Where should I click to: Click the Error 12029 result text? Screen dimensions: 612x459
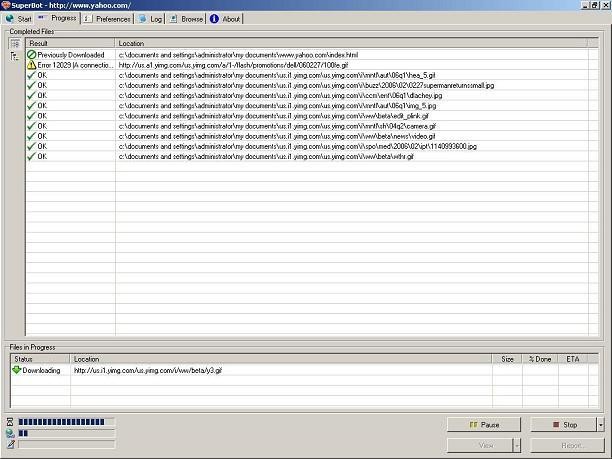pyautogui.click(x=75, y=65)
